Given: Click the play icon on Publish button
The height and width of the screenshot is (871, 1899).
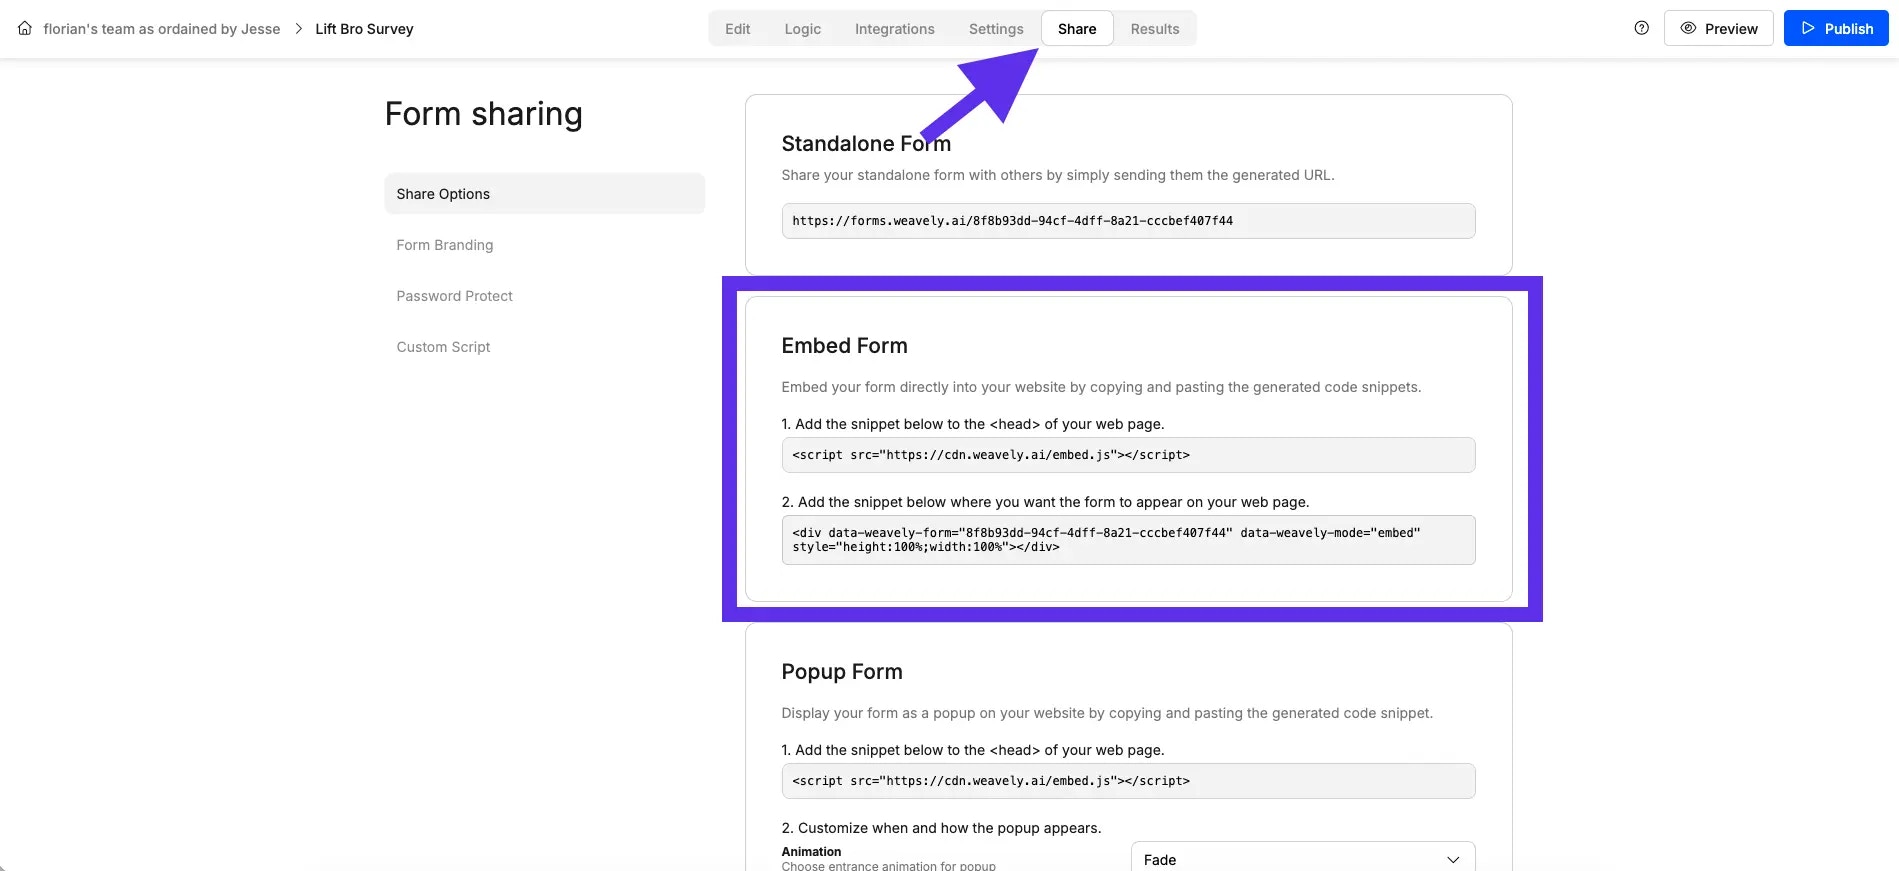Looking at the screenshot, I should [x=1806, y=28].
